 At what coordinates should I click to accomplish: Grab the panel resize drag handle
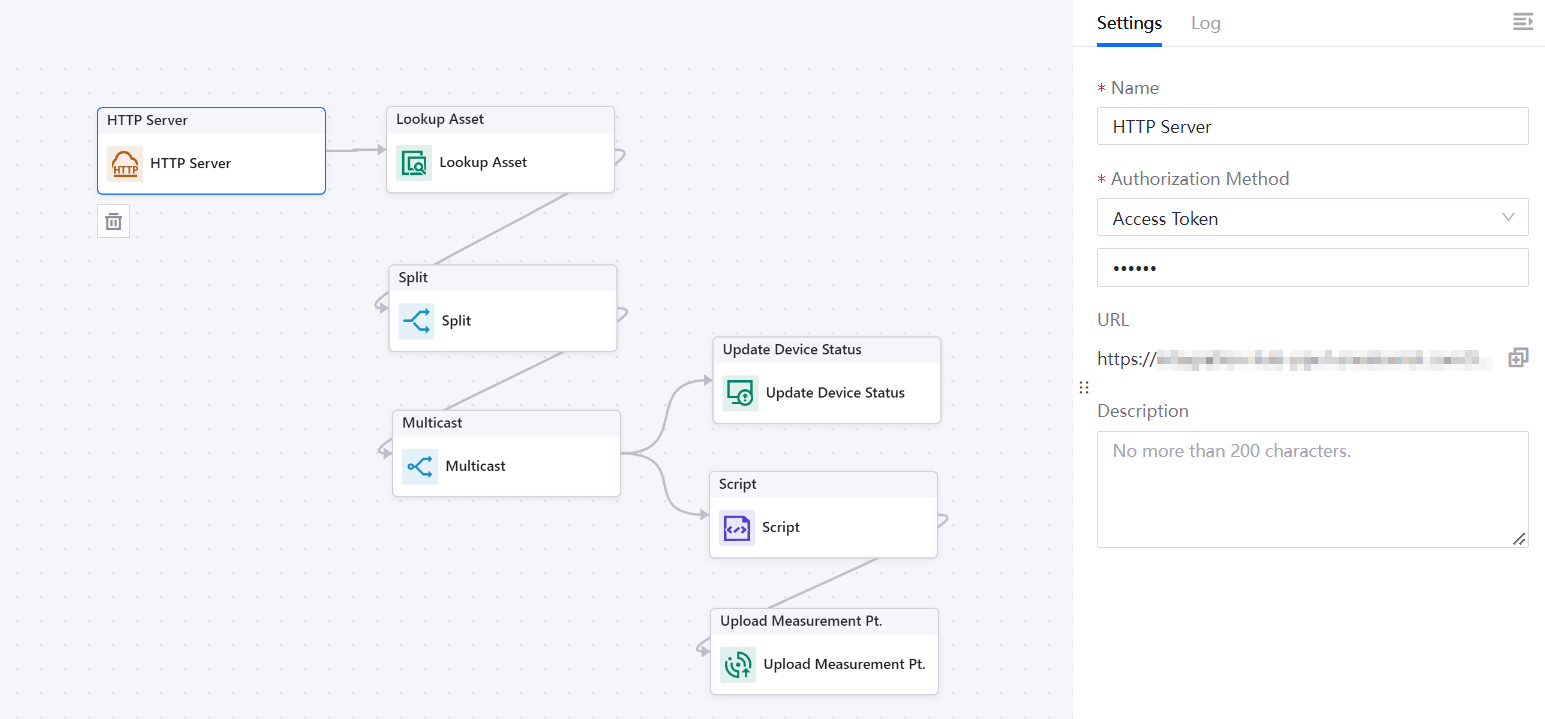tap(1083, 387)
